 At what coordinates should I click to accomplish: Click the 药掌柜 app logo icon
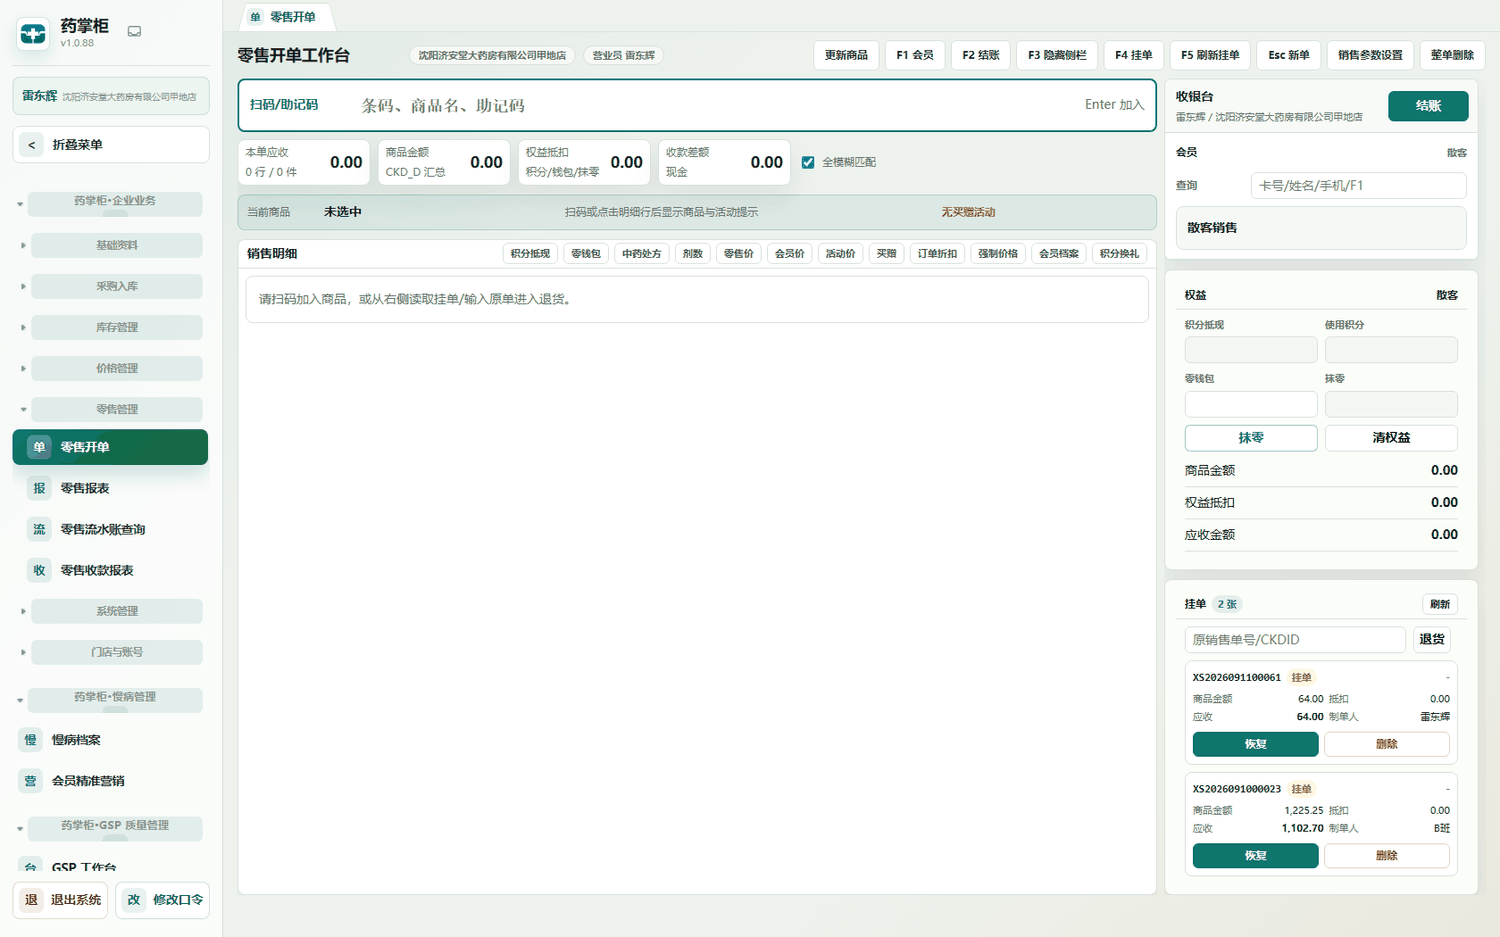coord(33,34)
